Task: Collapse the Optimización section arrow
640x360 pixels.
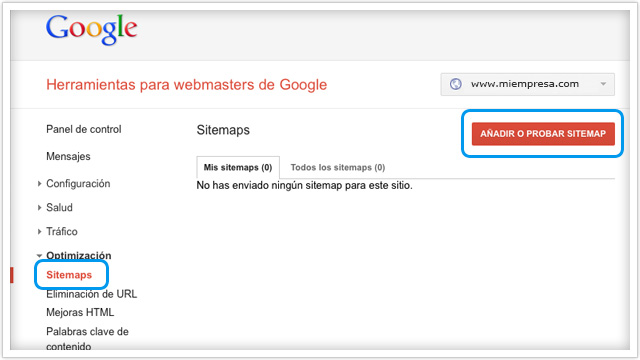Action: click(39, 256)
